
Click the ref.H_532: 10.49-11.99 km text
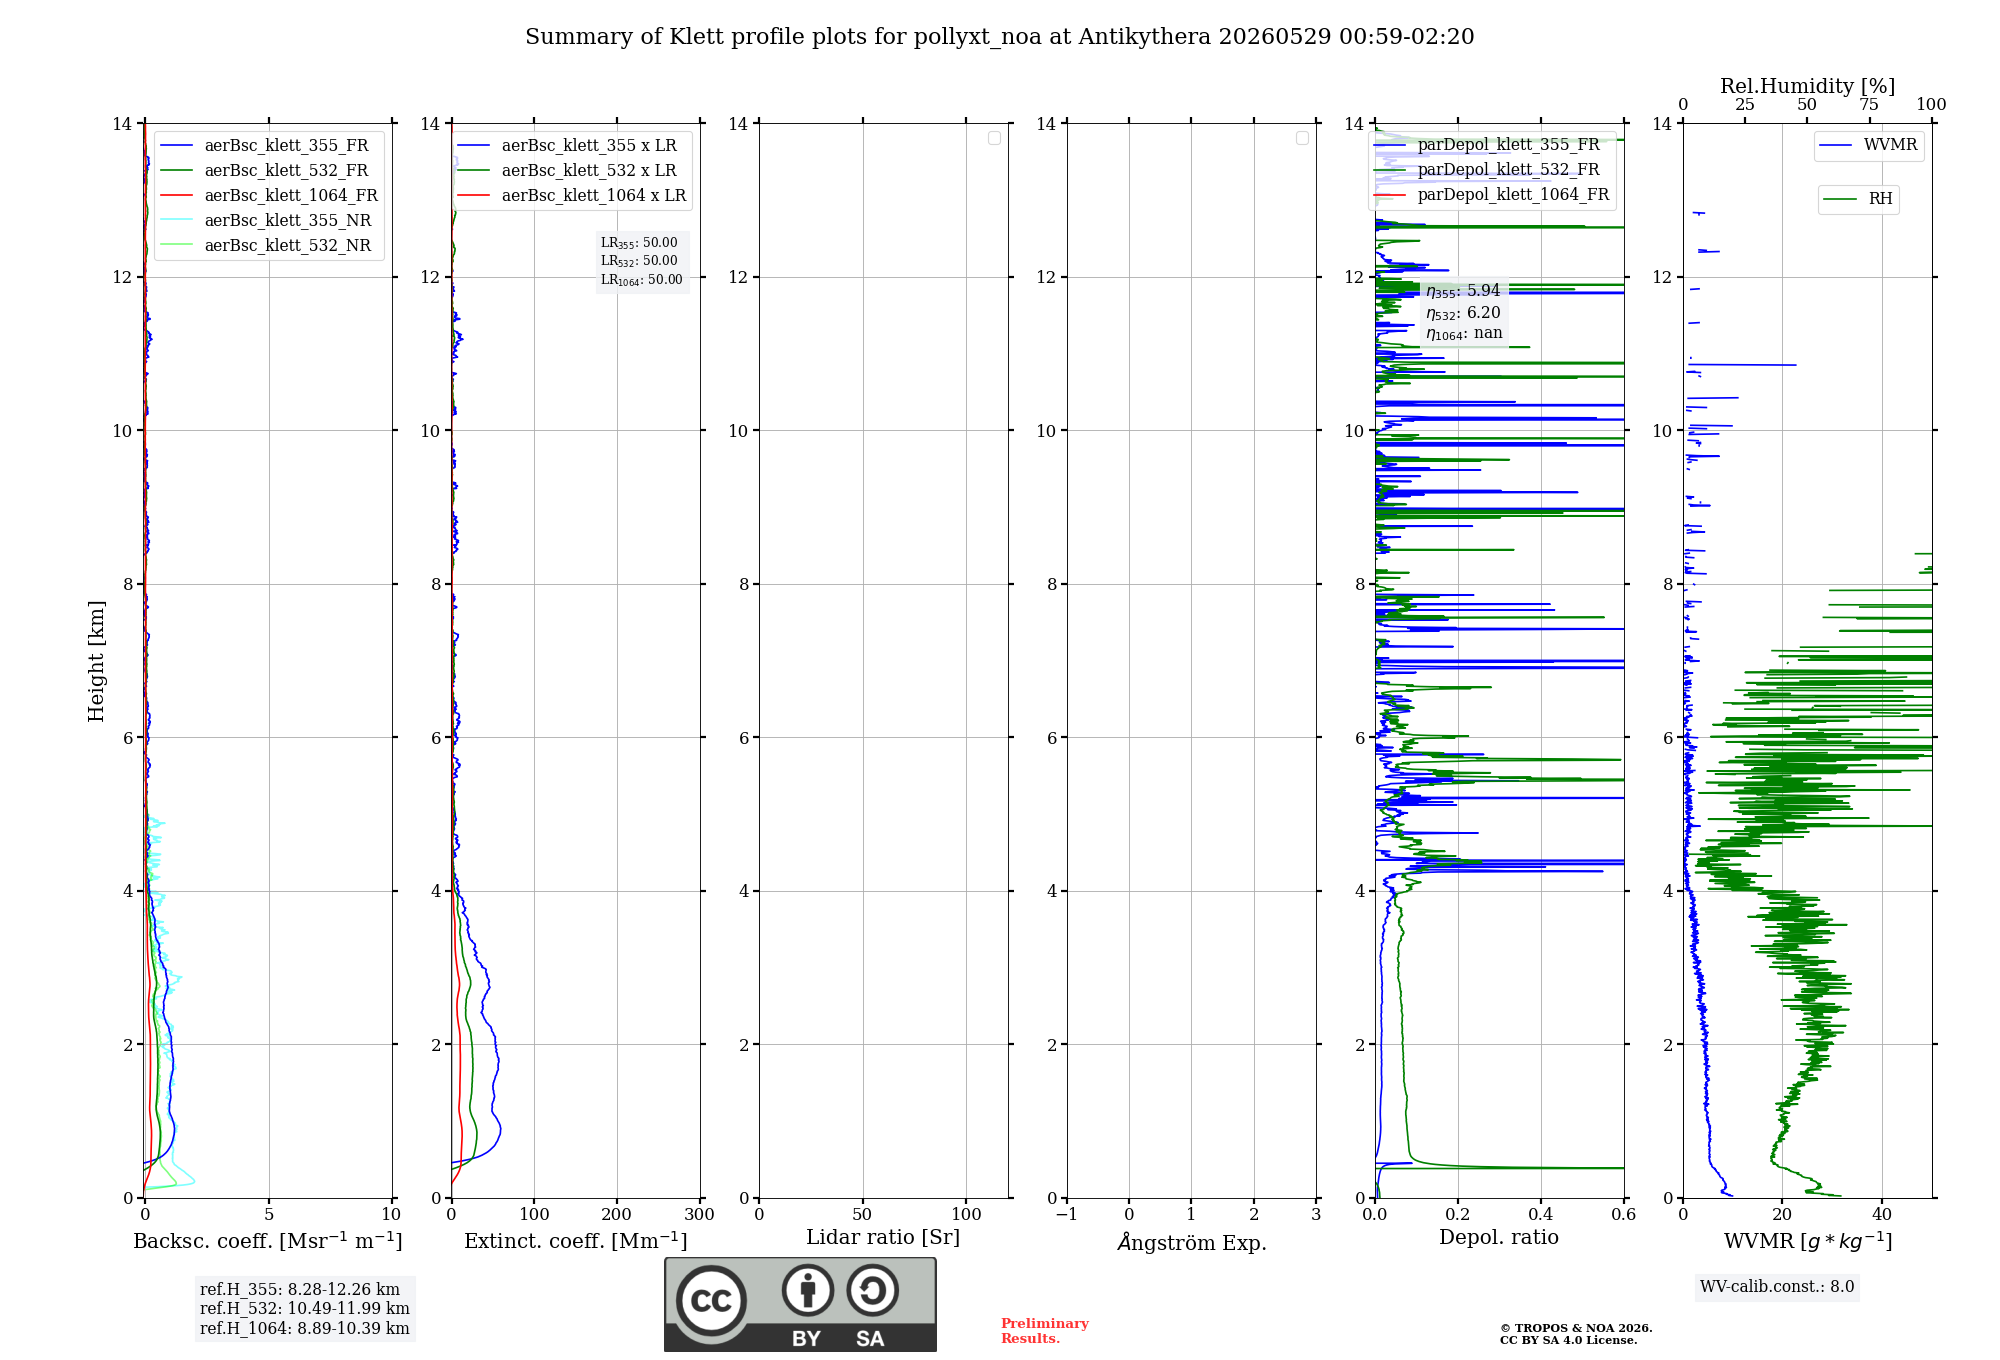(x=305, y=1308)
